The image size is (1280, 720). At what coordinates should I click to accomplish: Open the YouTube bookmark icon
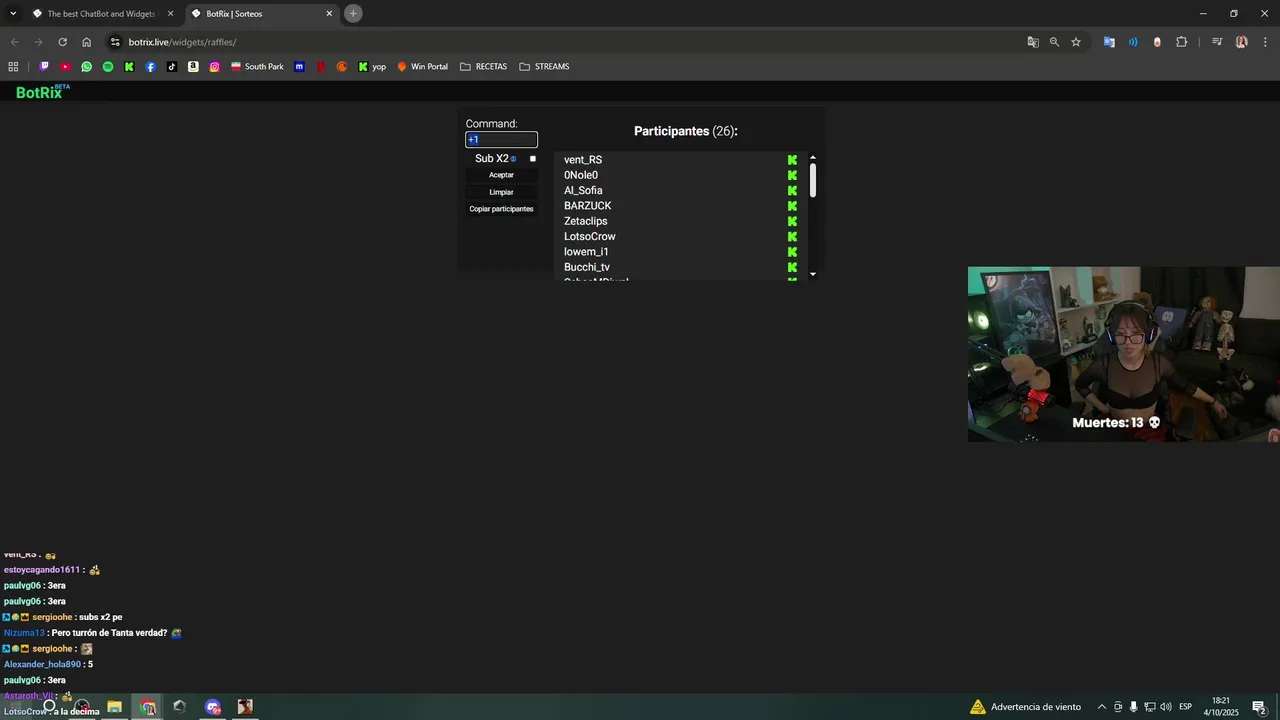point(65,67)
